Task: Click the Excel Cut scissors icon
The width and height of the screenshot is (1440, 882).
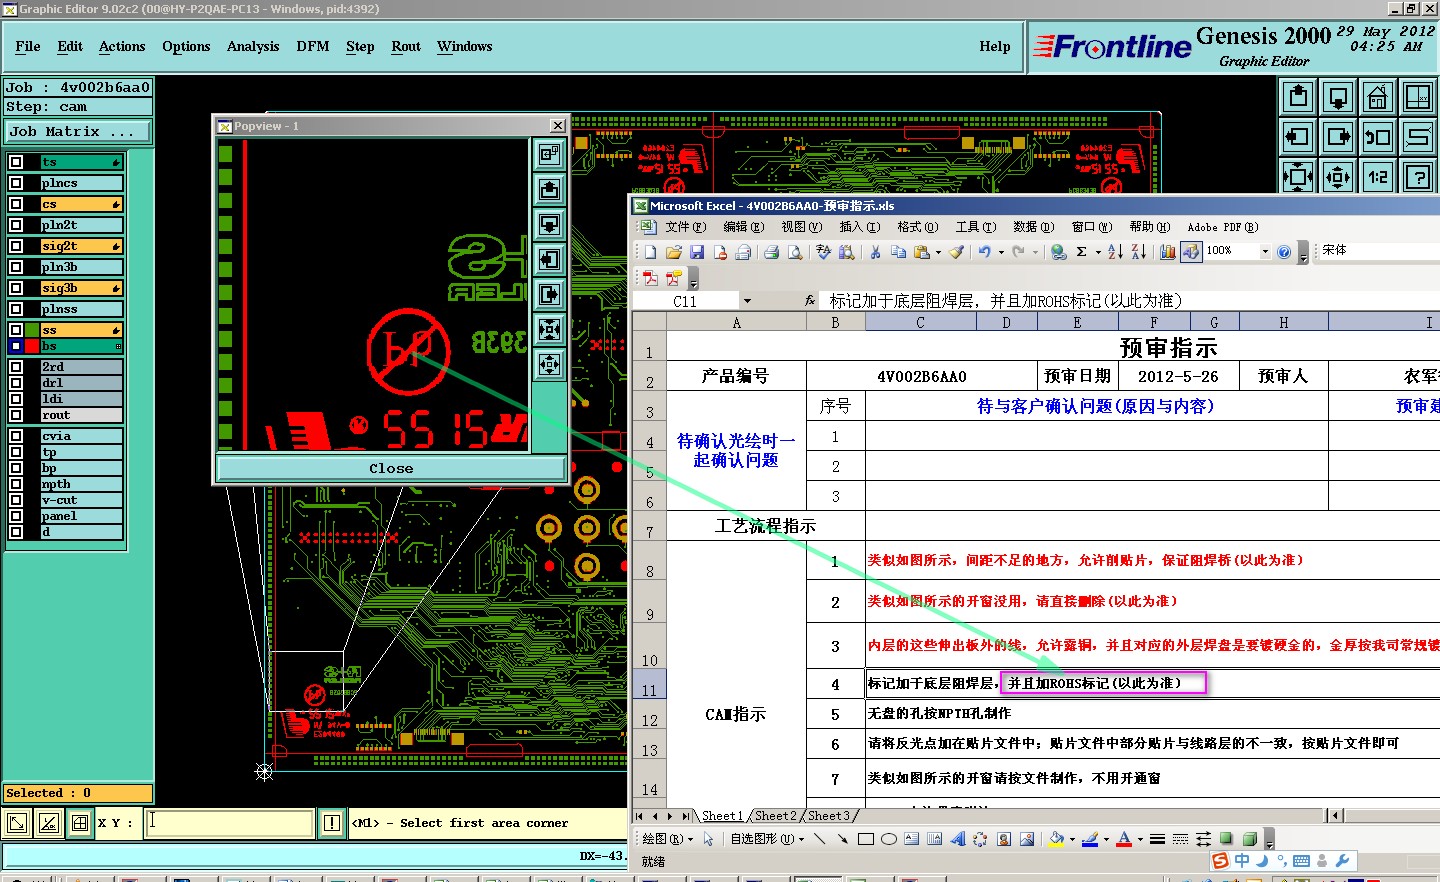Action: pyautogui.click(x=875, y=252)
